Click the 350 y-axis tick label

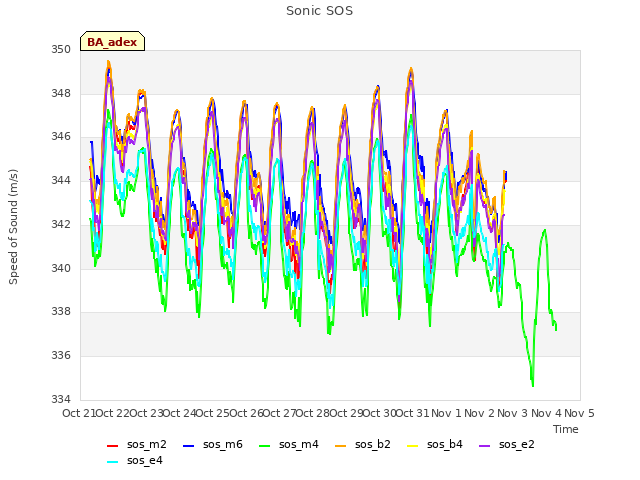(61, 49)
